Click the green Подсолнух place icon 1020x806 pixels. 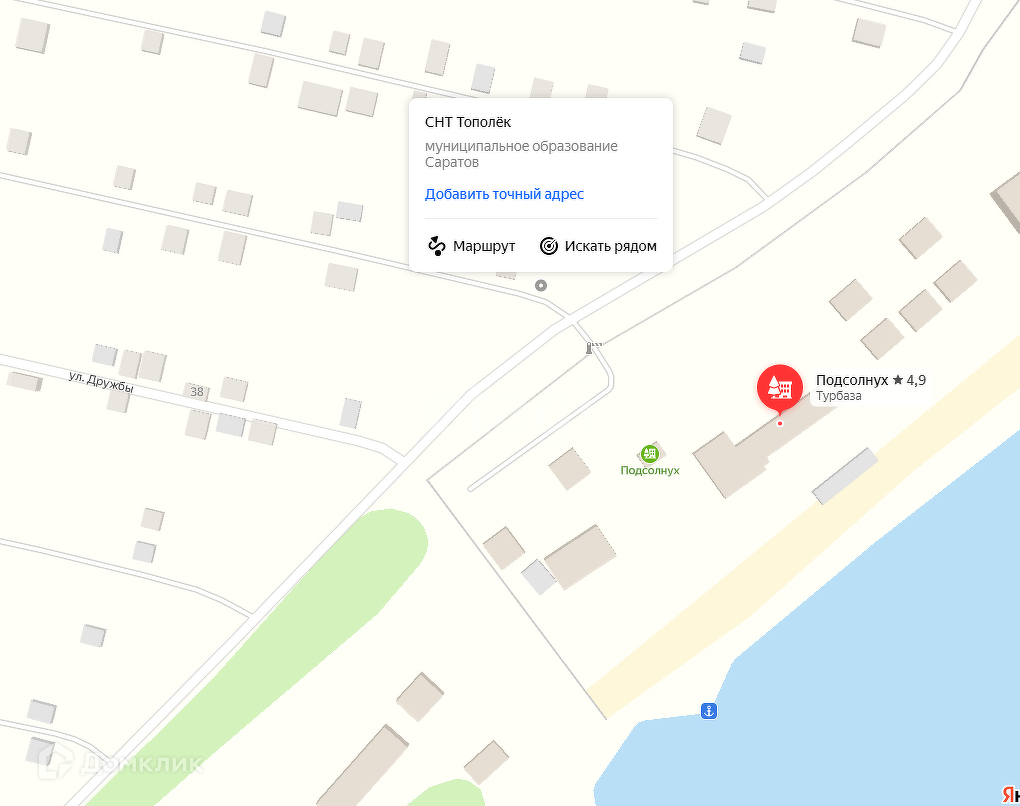[x=649, y=453]
